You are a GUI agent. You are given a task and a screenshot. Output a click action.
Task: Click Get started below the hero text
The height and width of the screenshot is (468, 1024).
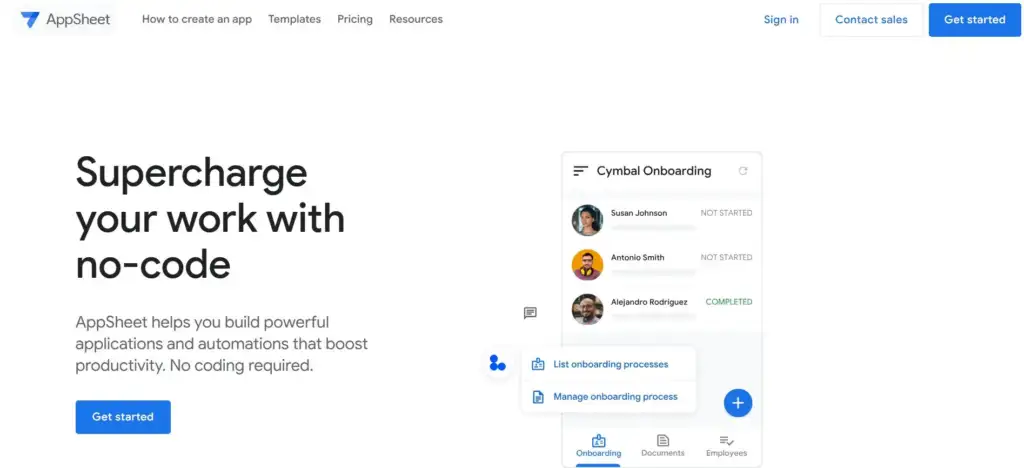pos(123,416)
